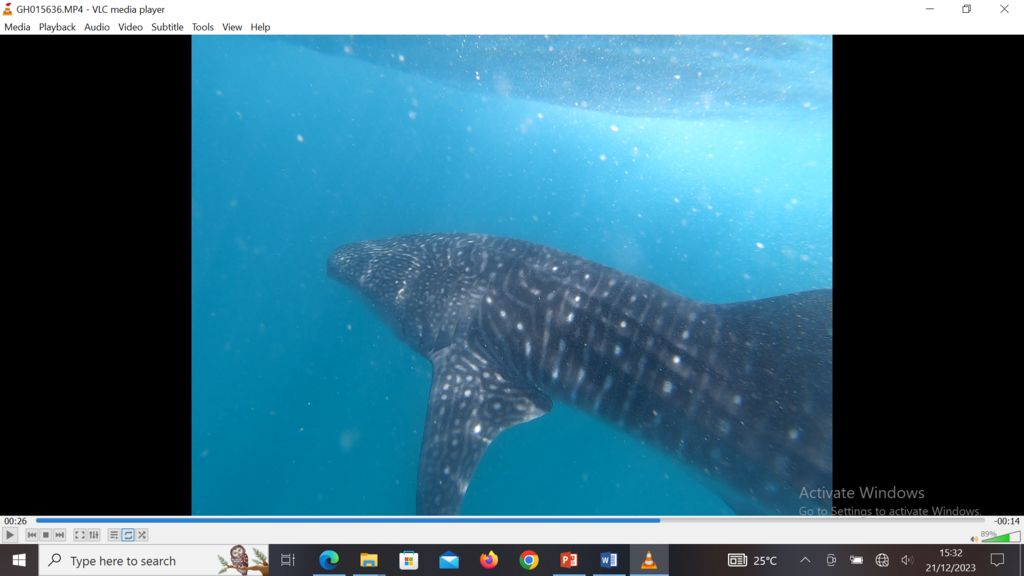
Task: Jump to the next media track
Action: (x=59, y=535)
